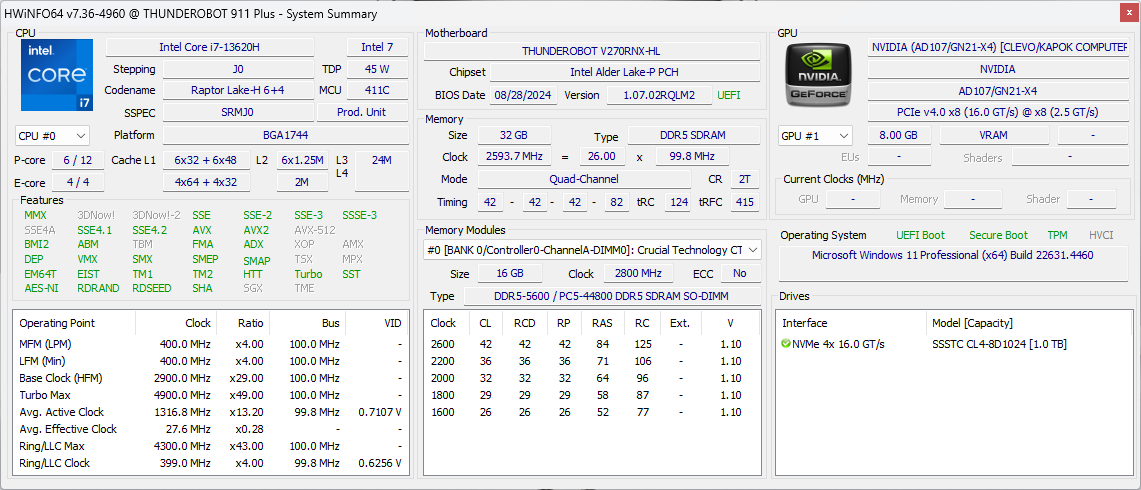Image resolution: width=1141 pixels, height=490 pixels.
Task: Select the Intel Alder Lake-P PCH chipset field
Action: coord(623,72)
